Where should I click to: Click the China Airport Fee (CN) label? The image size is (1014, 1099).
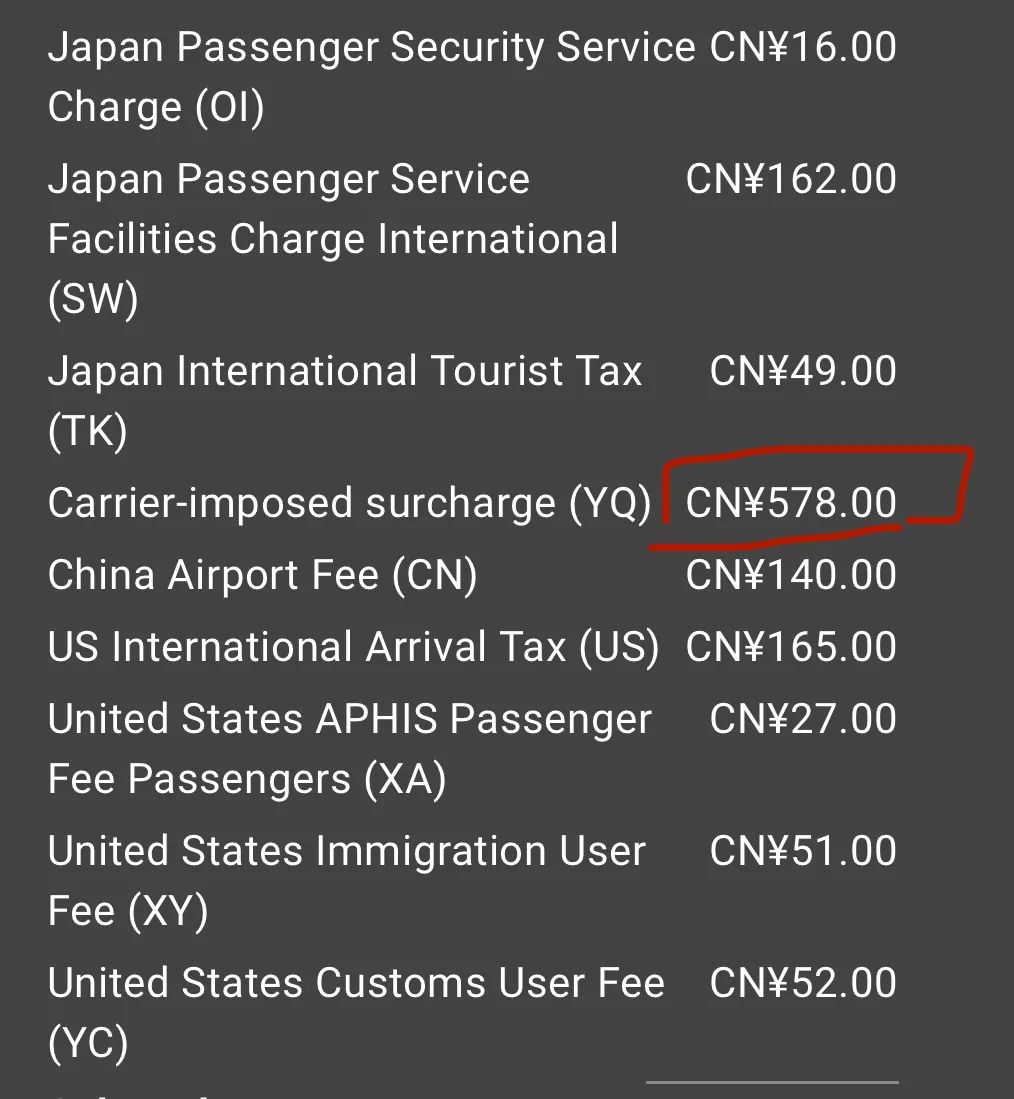[262, 575]
